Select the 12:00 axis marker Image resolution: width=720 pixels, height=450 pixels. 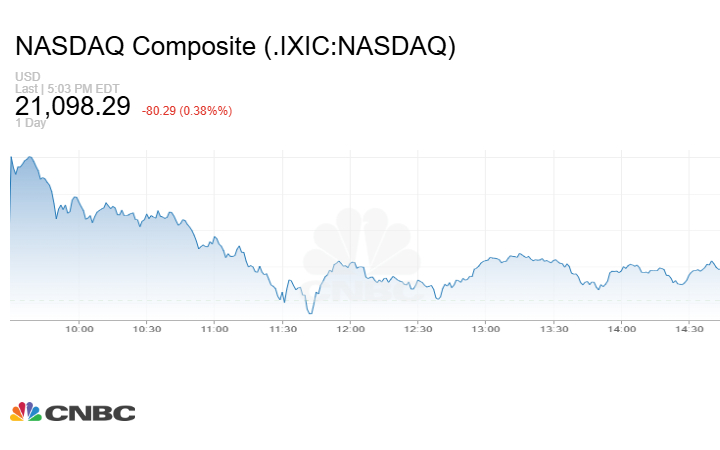(x=350, y=329)
